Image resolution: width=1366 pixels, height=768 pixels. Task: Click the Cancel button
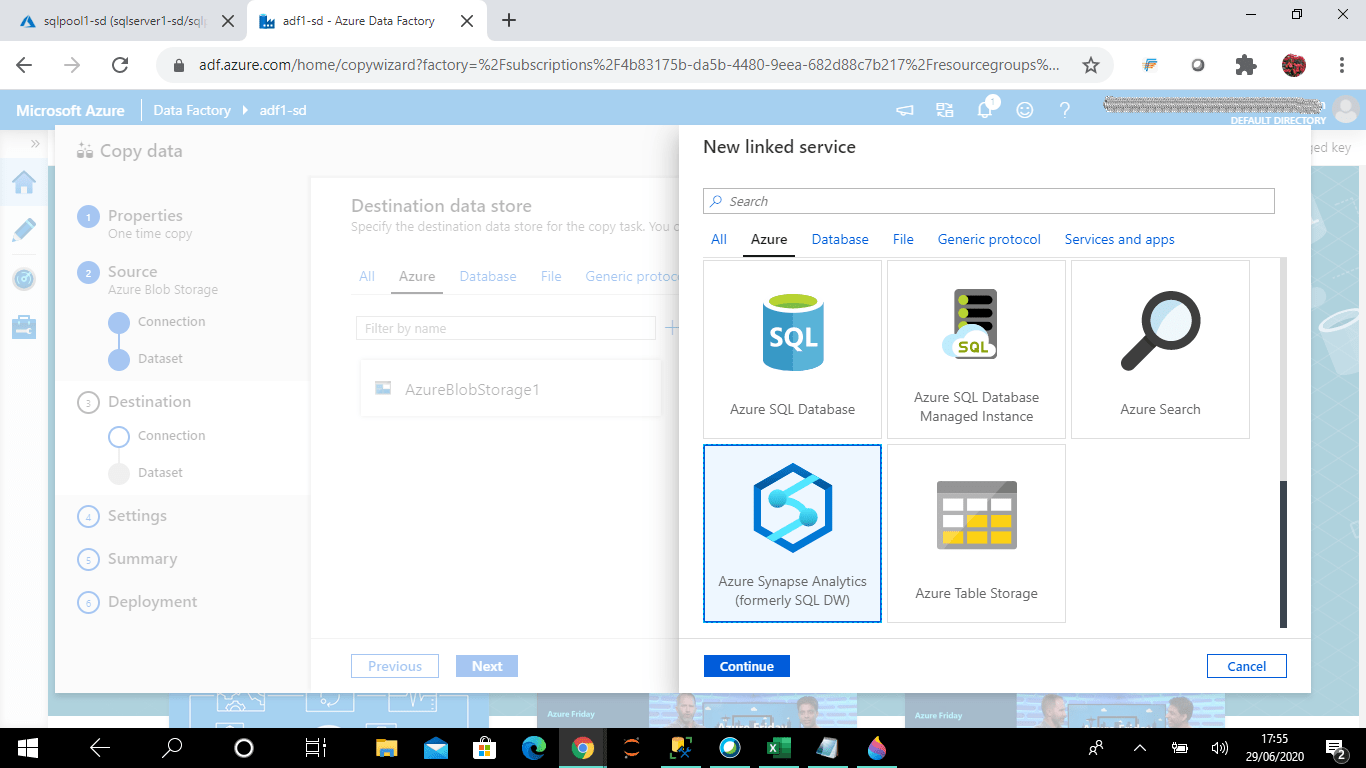[1246, 666]
